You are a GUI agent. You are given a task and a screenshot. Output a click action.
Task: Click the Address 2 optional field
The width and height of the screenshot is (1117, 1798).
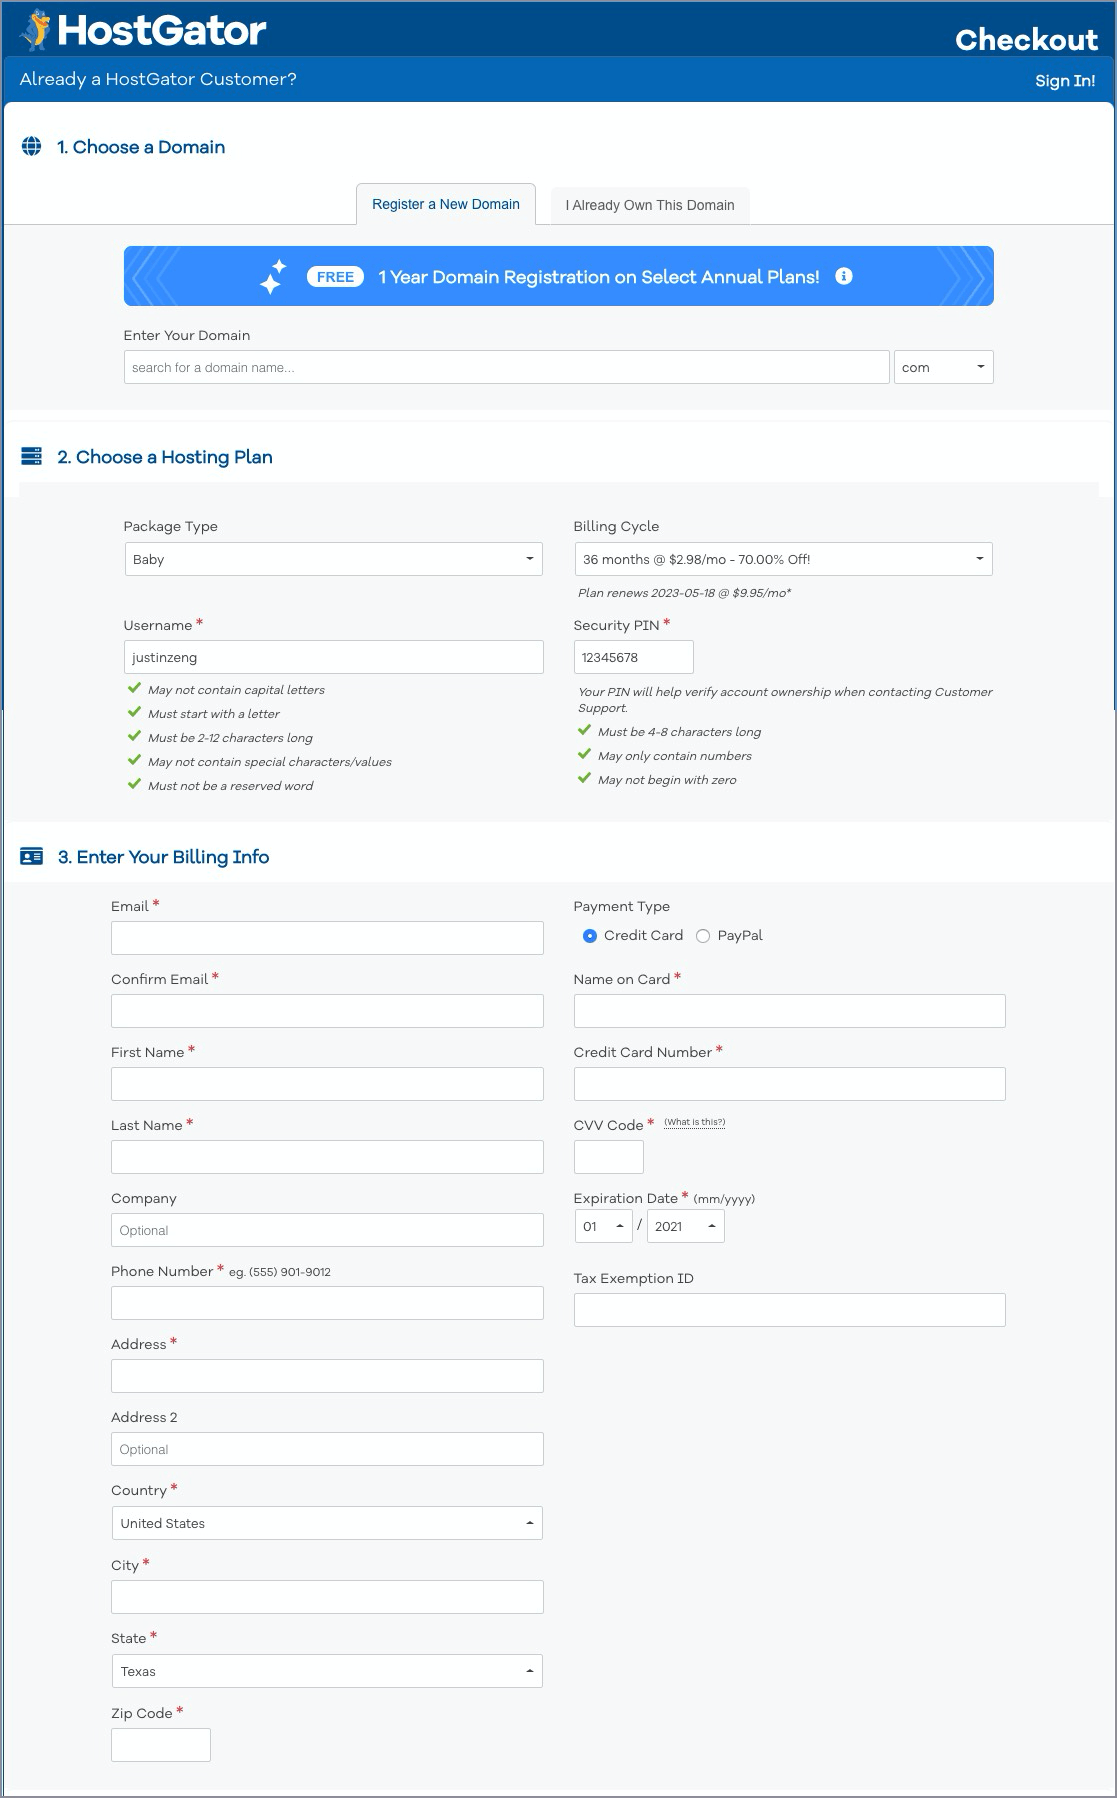point(327,1449)
